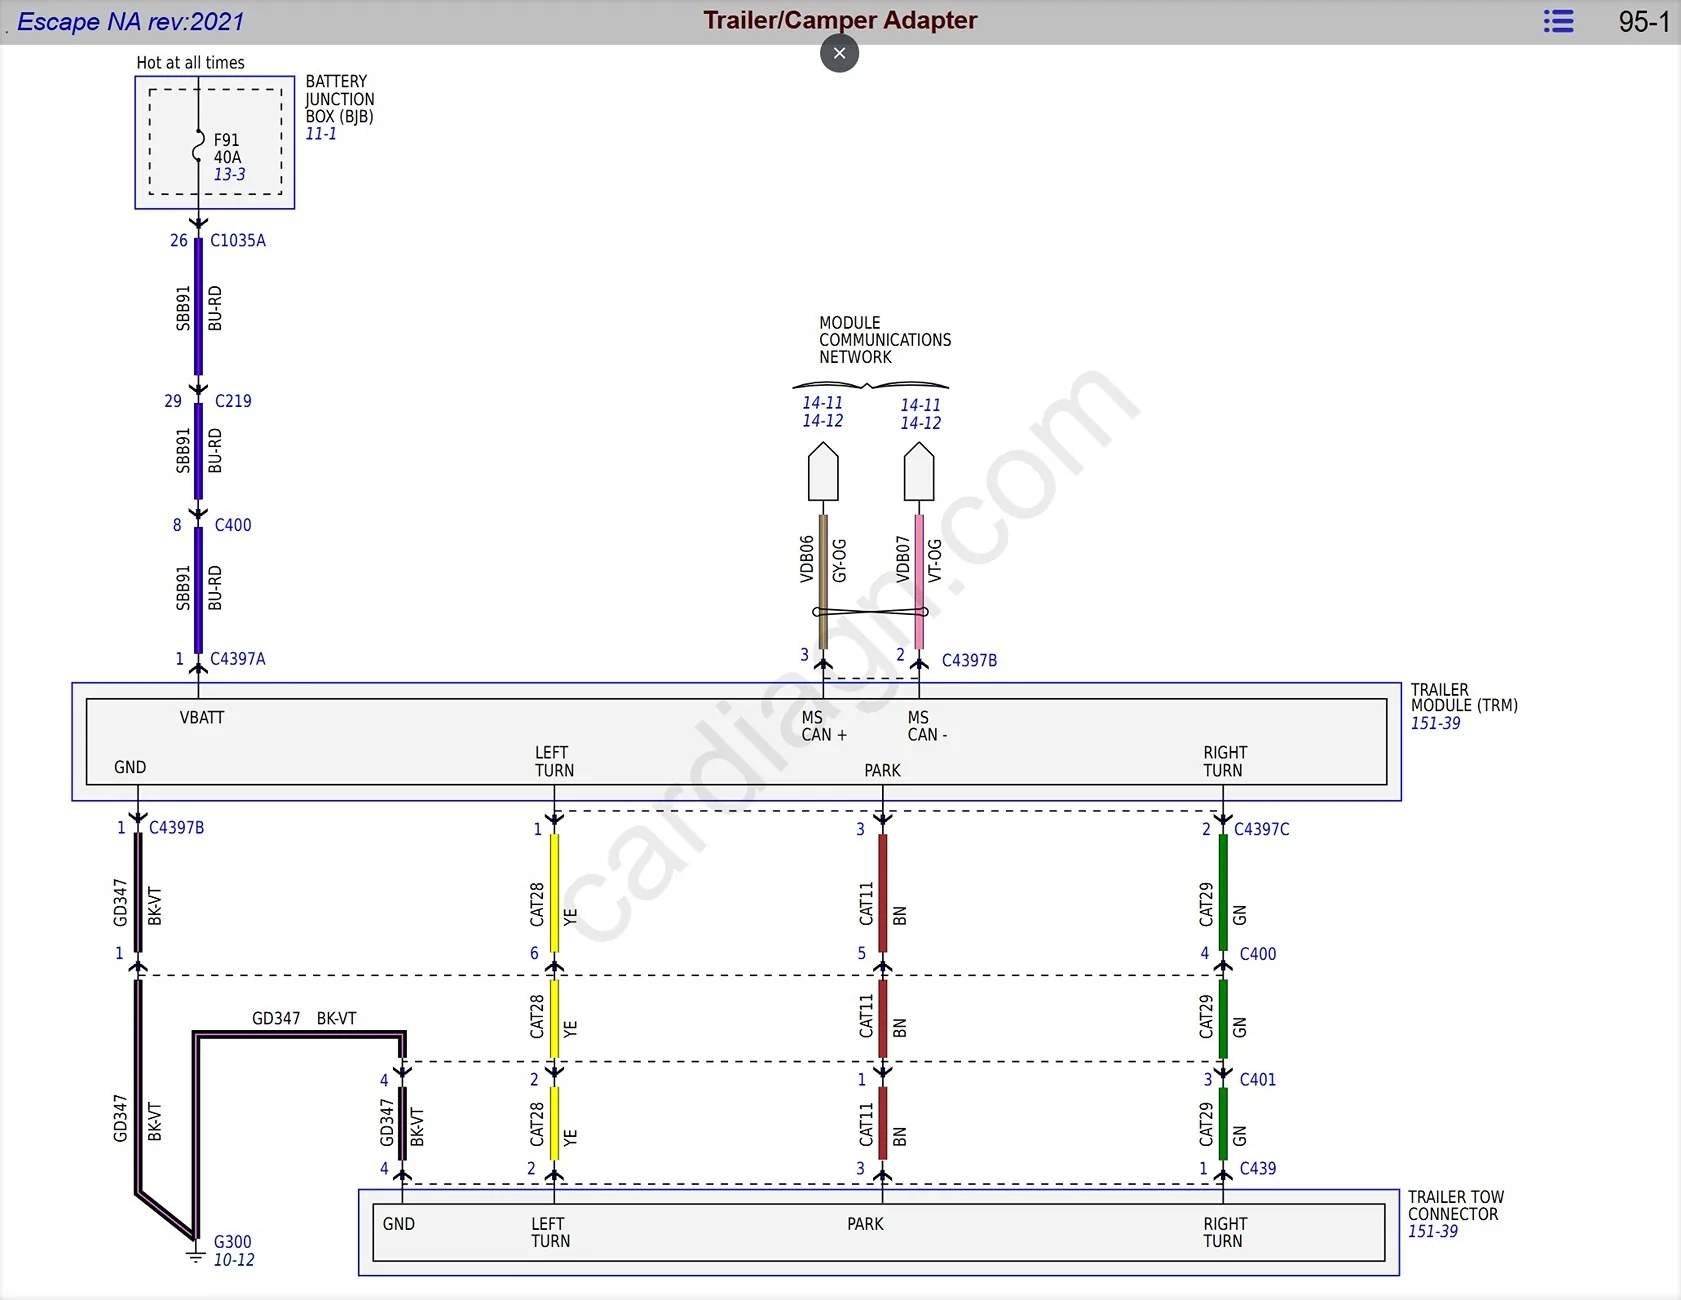The image size is (1681, 1300).
Task: Select connector C4397C label
Action: click(1262, 829)
